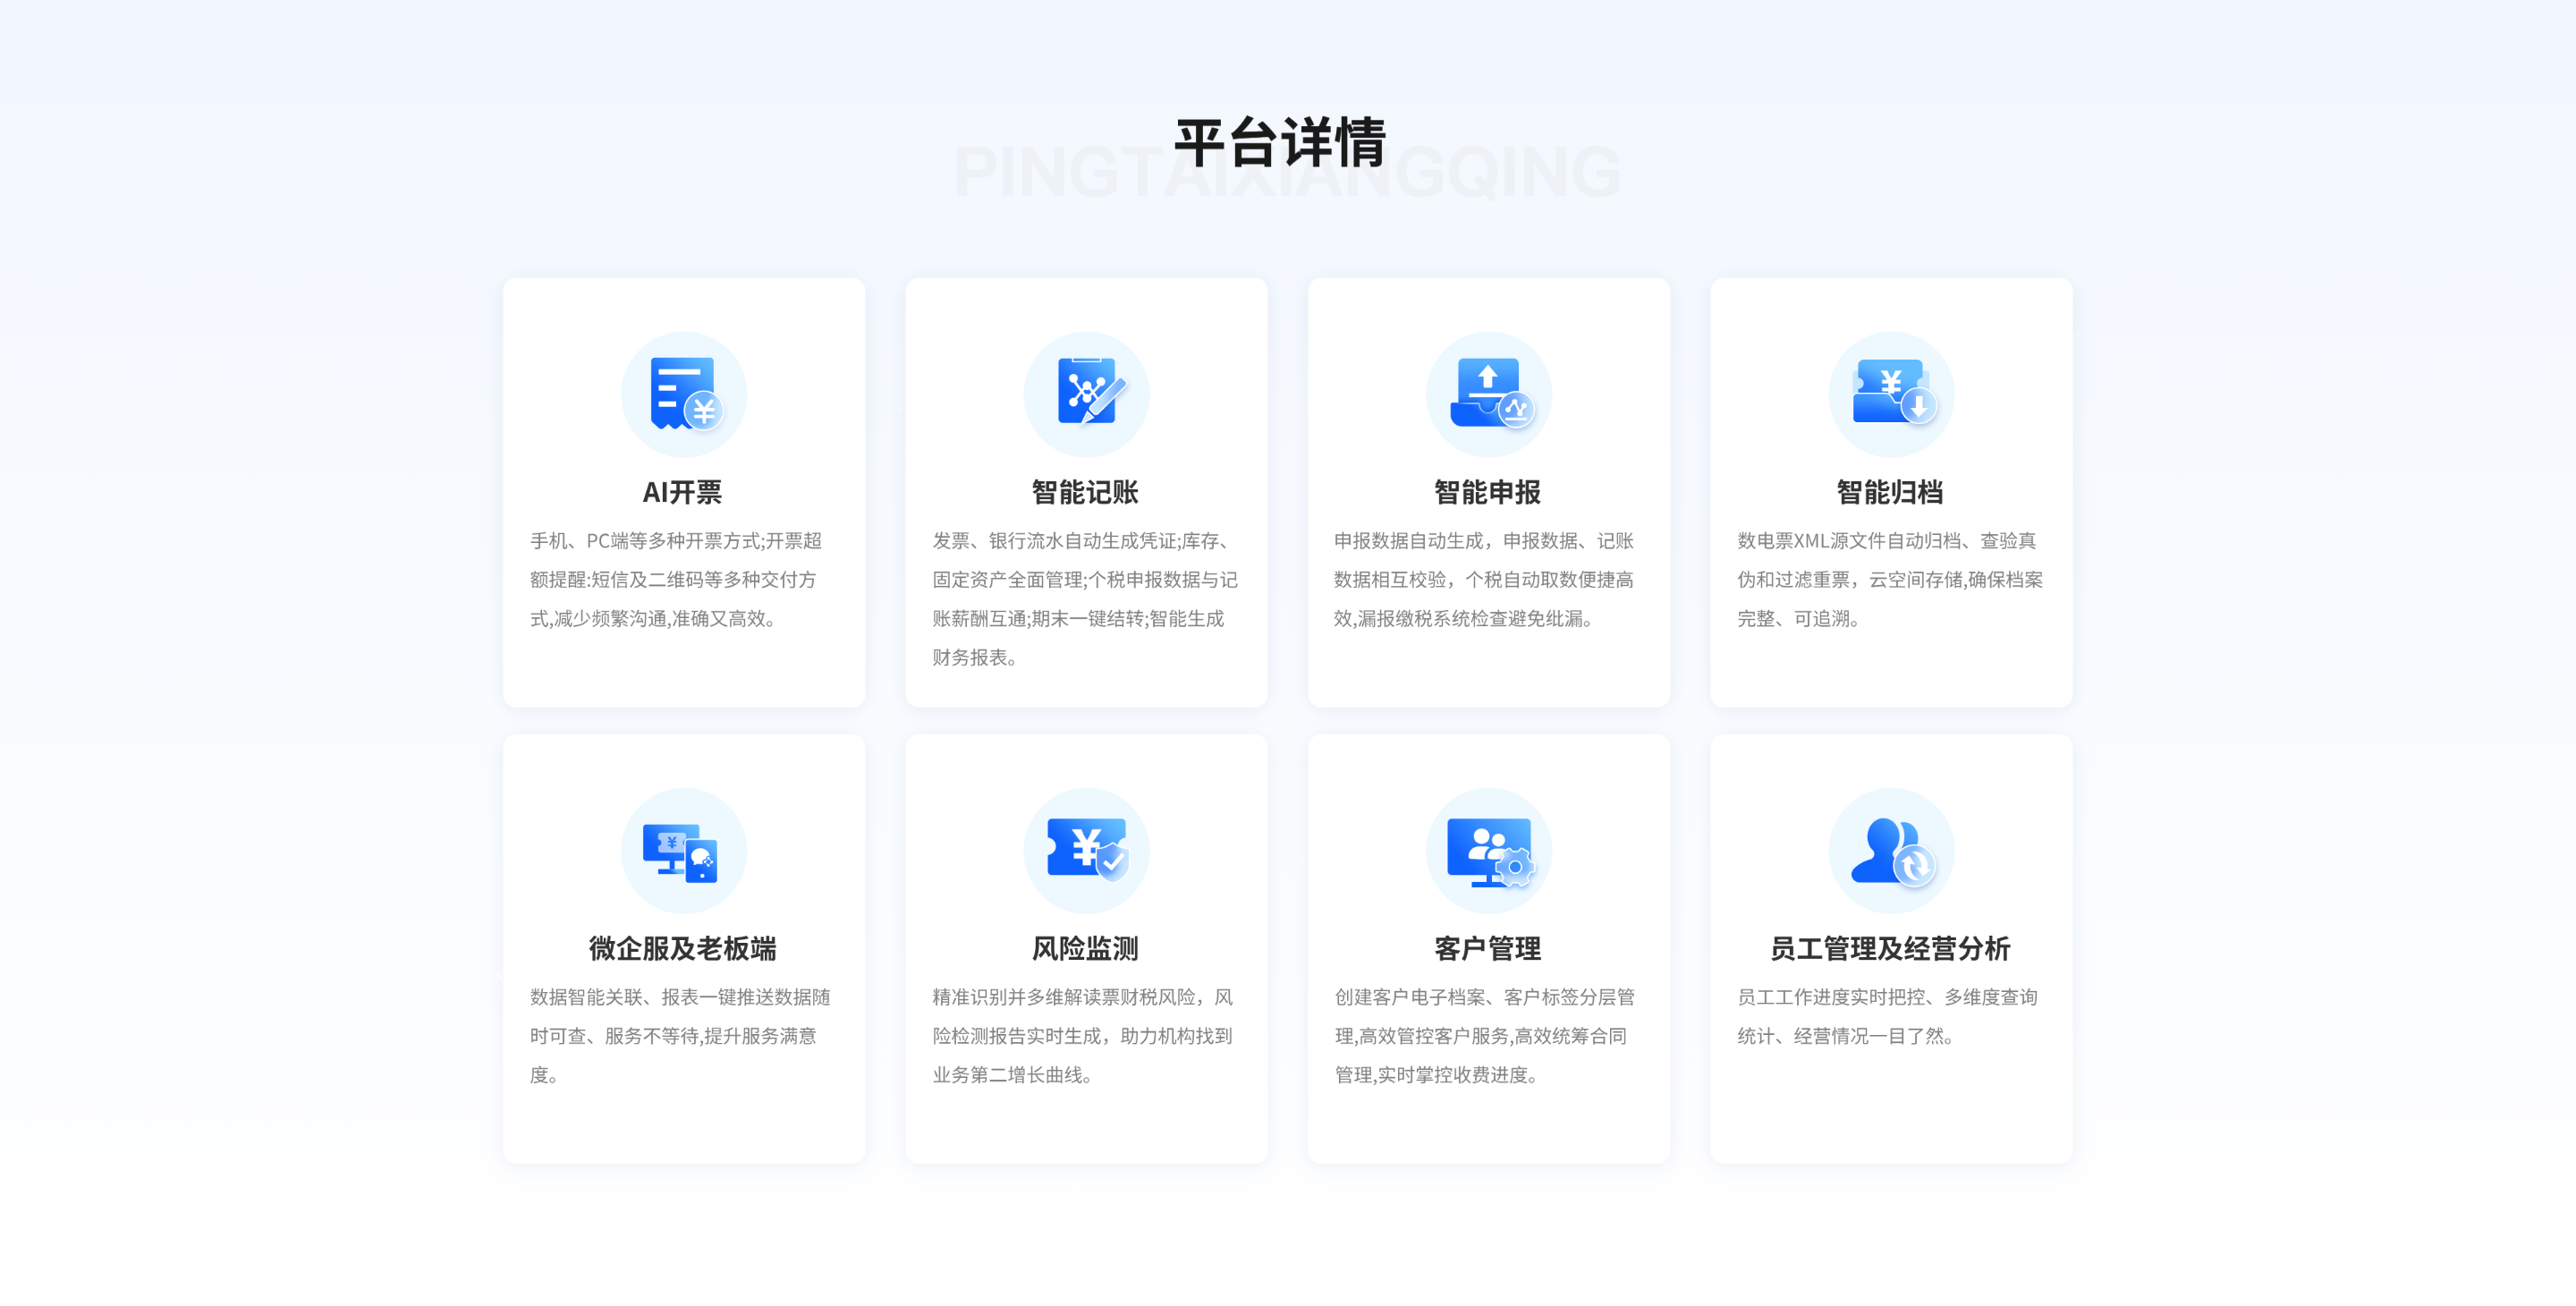Open the 客户管理 feature title
The image size is (2576, 1306).
tap(1488, 950)
